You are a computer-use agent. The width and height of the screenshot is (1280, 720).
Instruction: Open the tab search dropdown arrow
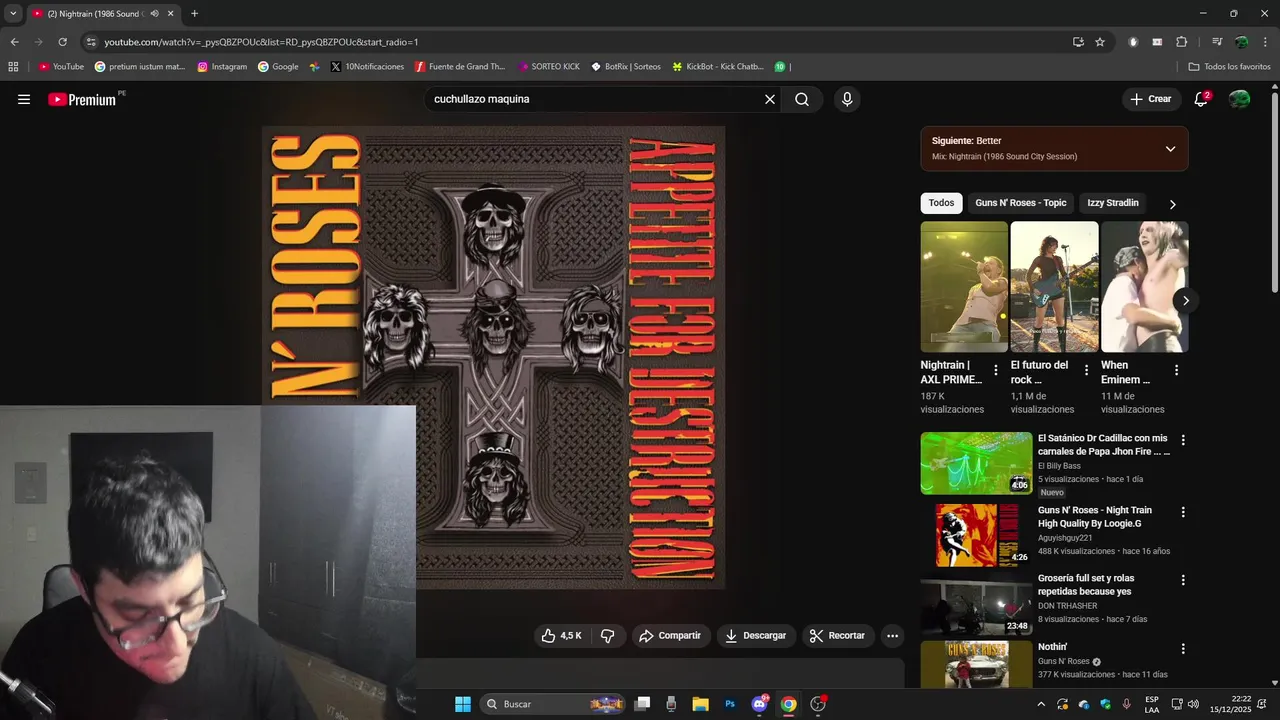tap(13, 14)
